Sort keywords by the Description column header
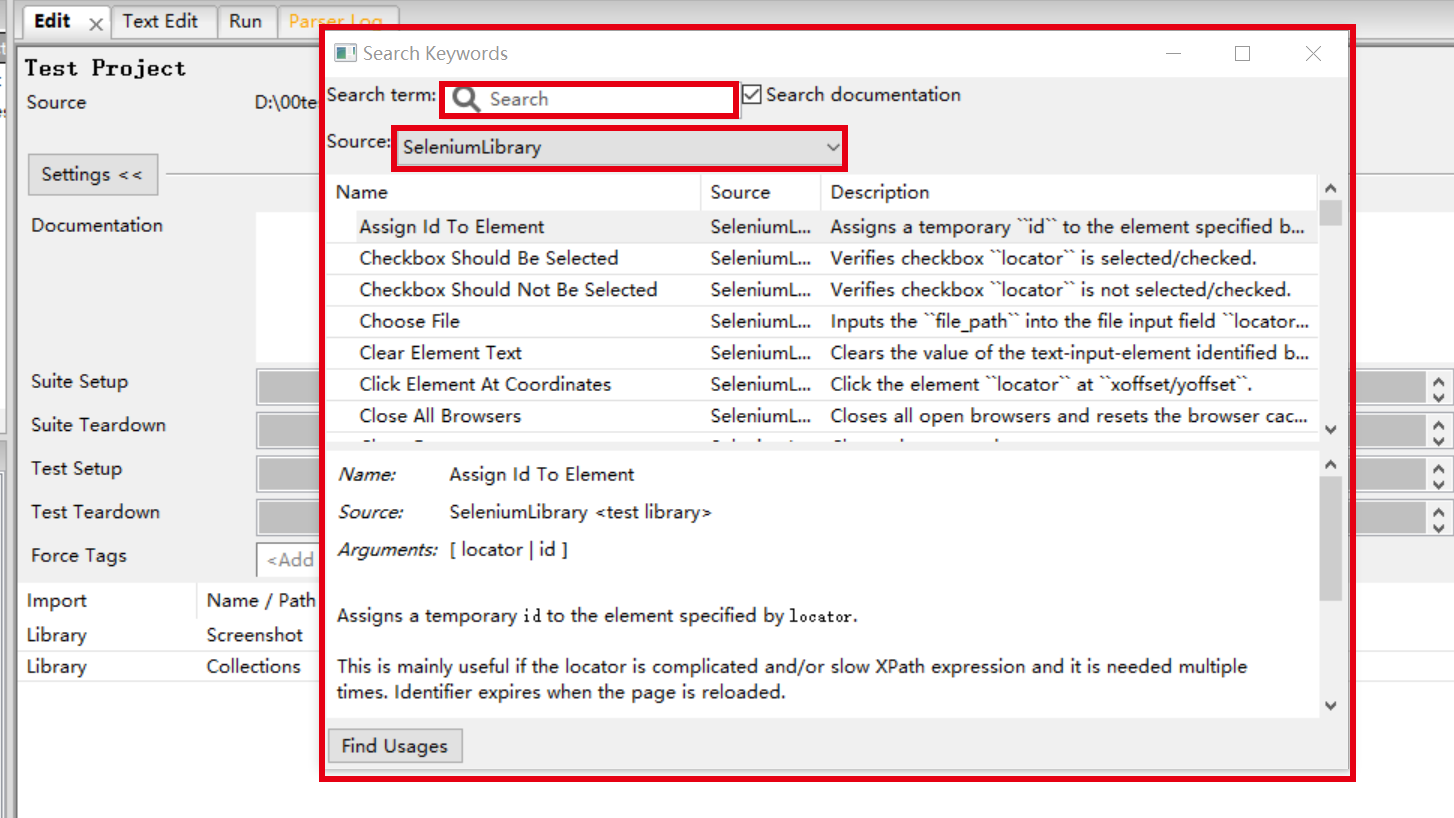Viewport: 1454px width, 818px height. coord(1068,192)
